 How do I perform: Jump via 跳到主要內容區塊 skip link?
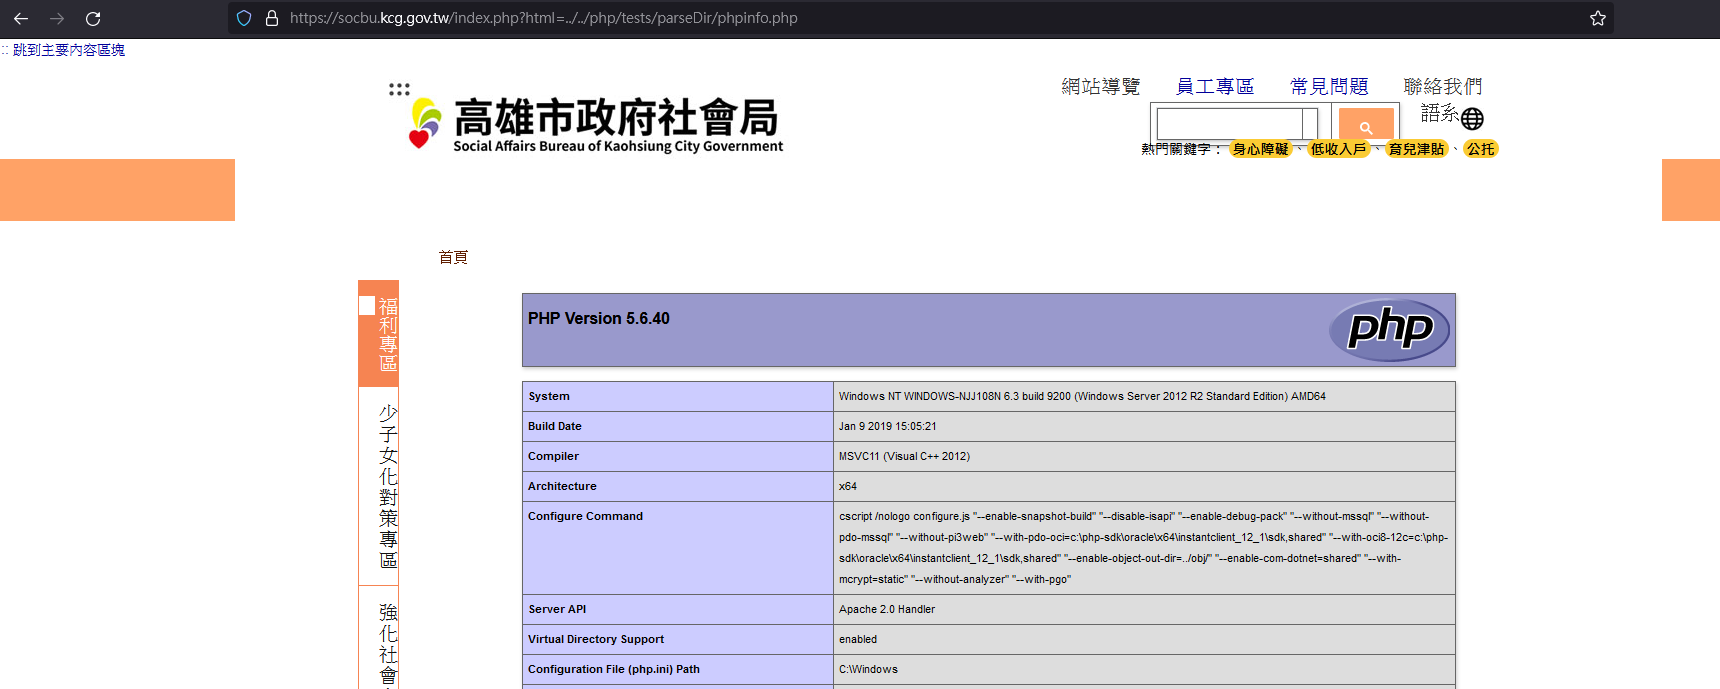68,50
